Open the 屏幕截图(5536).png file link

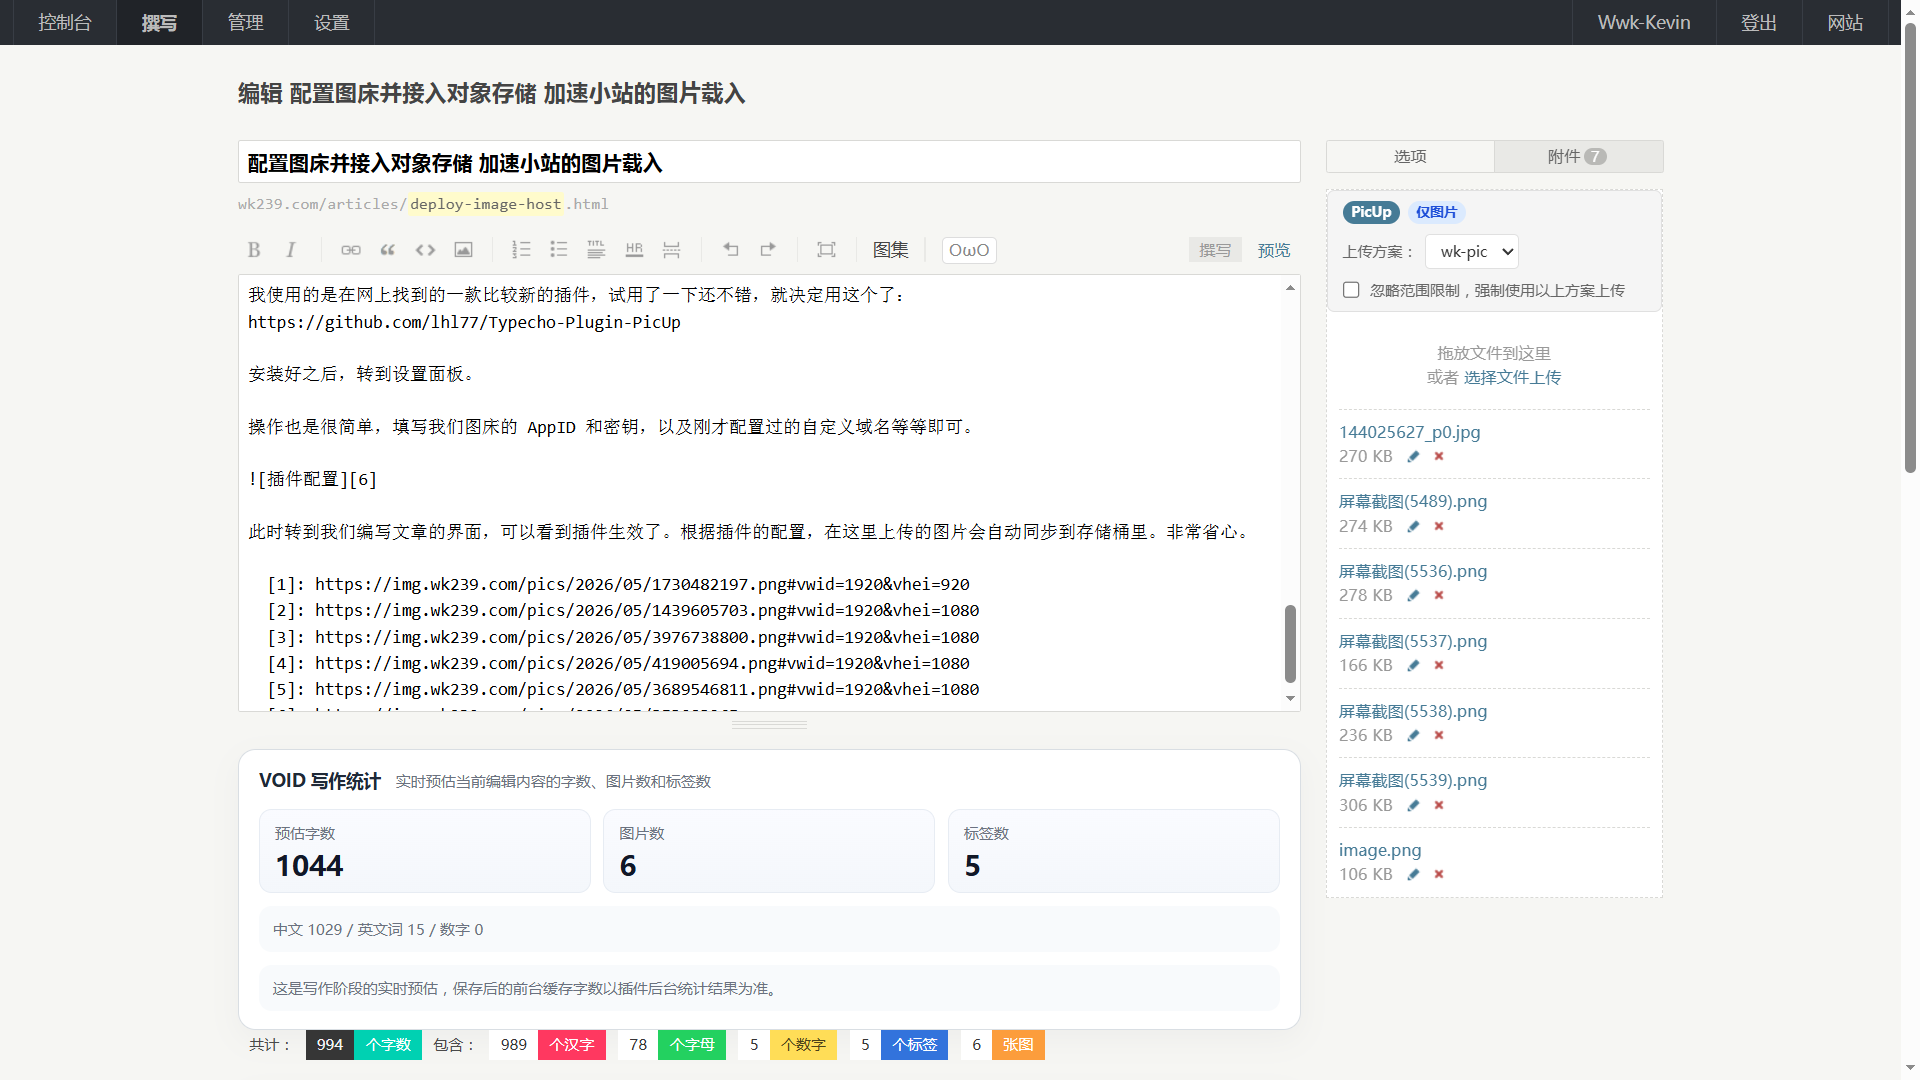tap(1413, 571)
